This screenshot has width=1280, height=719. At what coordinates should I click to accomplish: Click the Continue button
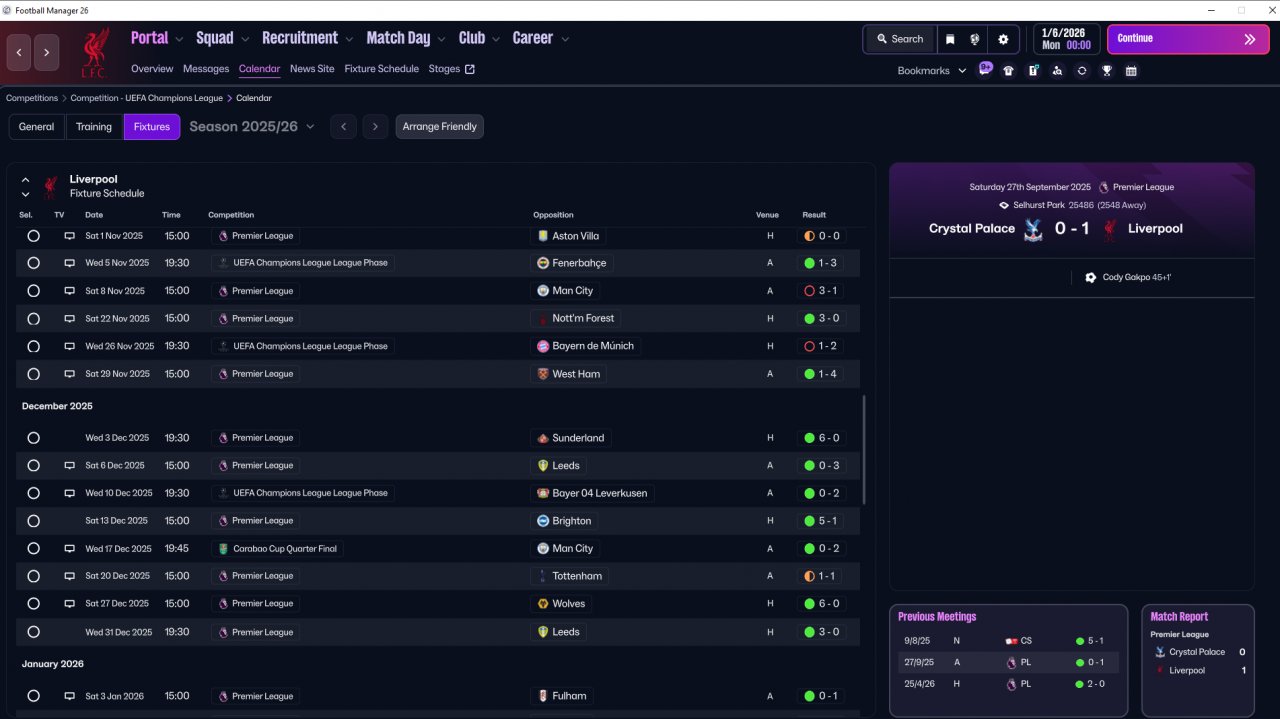(x=1188, y=39)
